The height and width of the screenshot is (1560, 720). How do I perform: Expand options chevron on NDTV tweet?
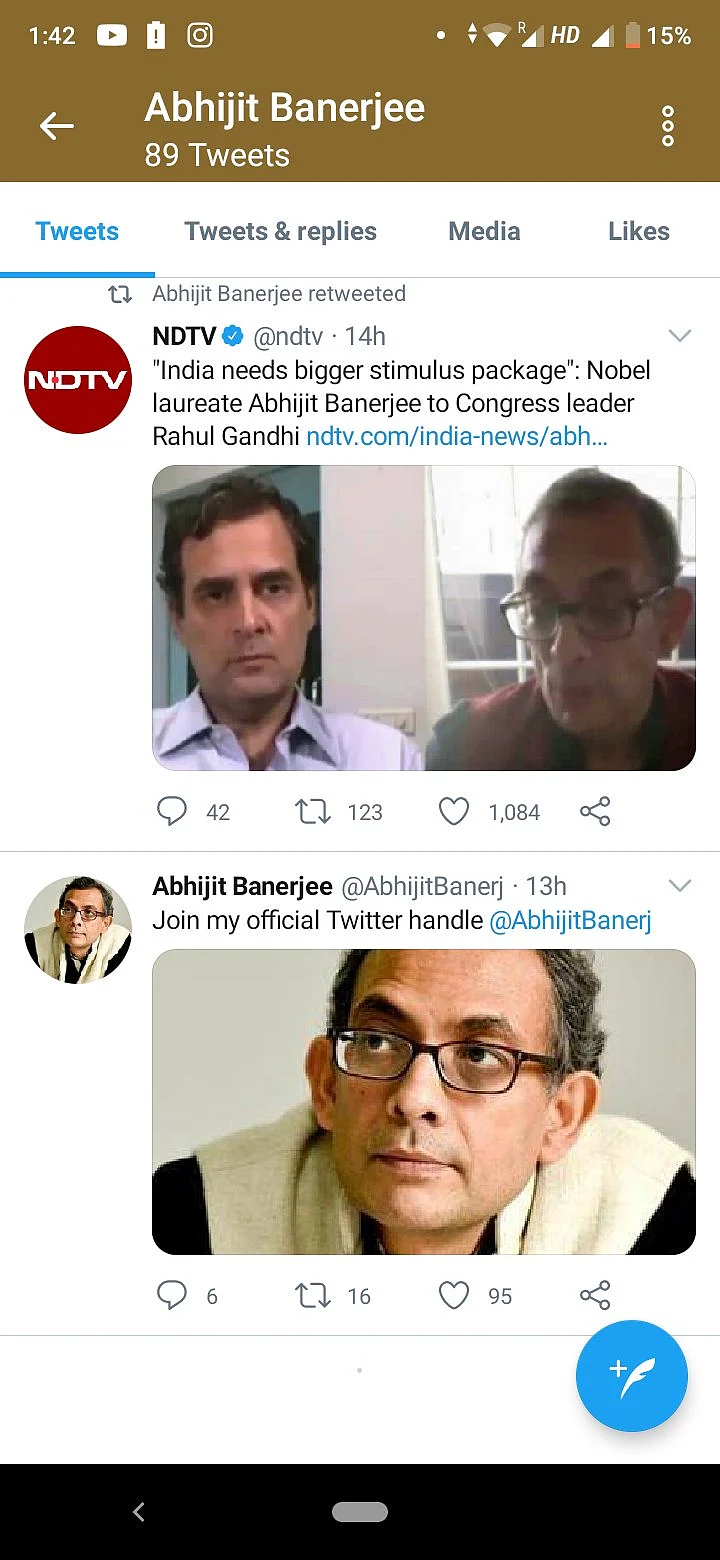(680, 336)
